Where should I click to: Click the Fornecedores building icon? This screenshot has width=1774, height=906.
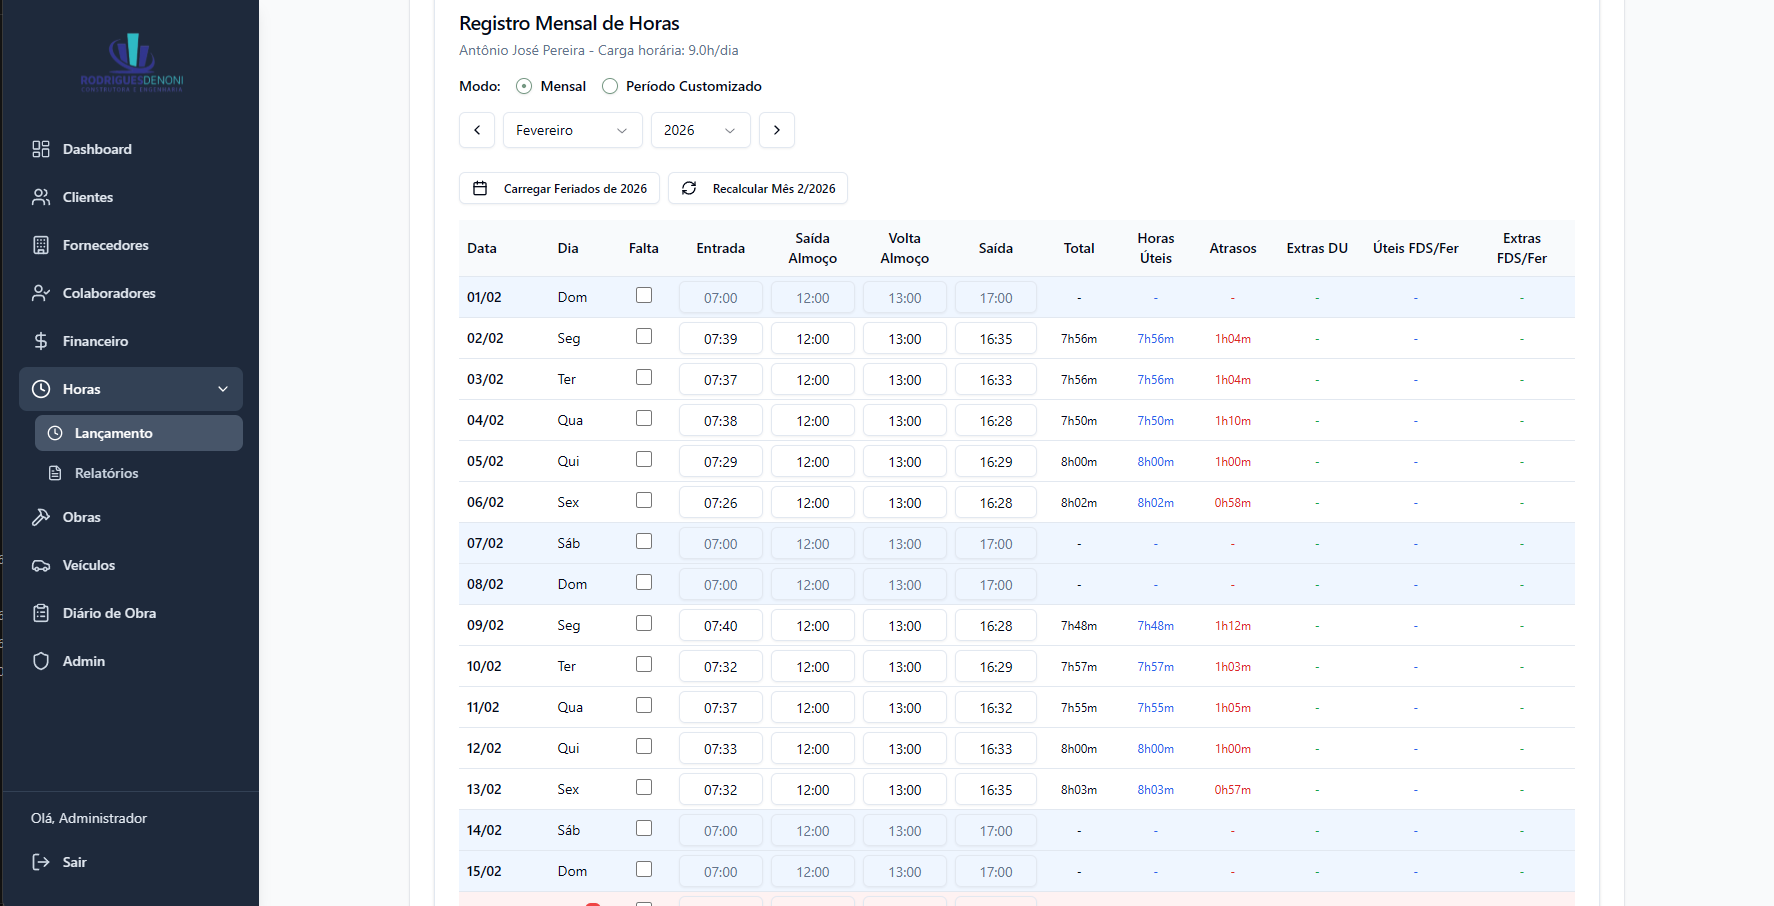pyautogui.click(x=41, y=245)
